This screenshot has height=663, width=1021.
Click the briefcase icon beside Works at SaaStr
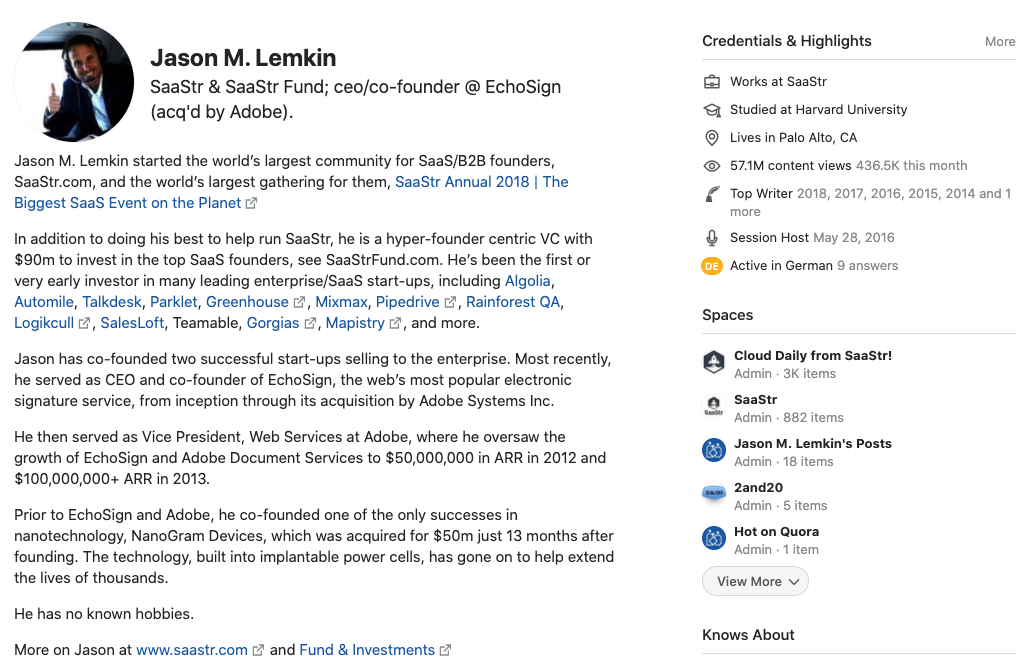pos(712,82)
